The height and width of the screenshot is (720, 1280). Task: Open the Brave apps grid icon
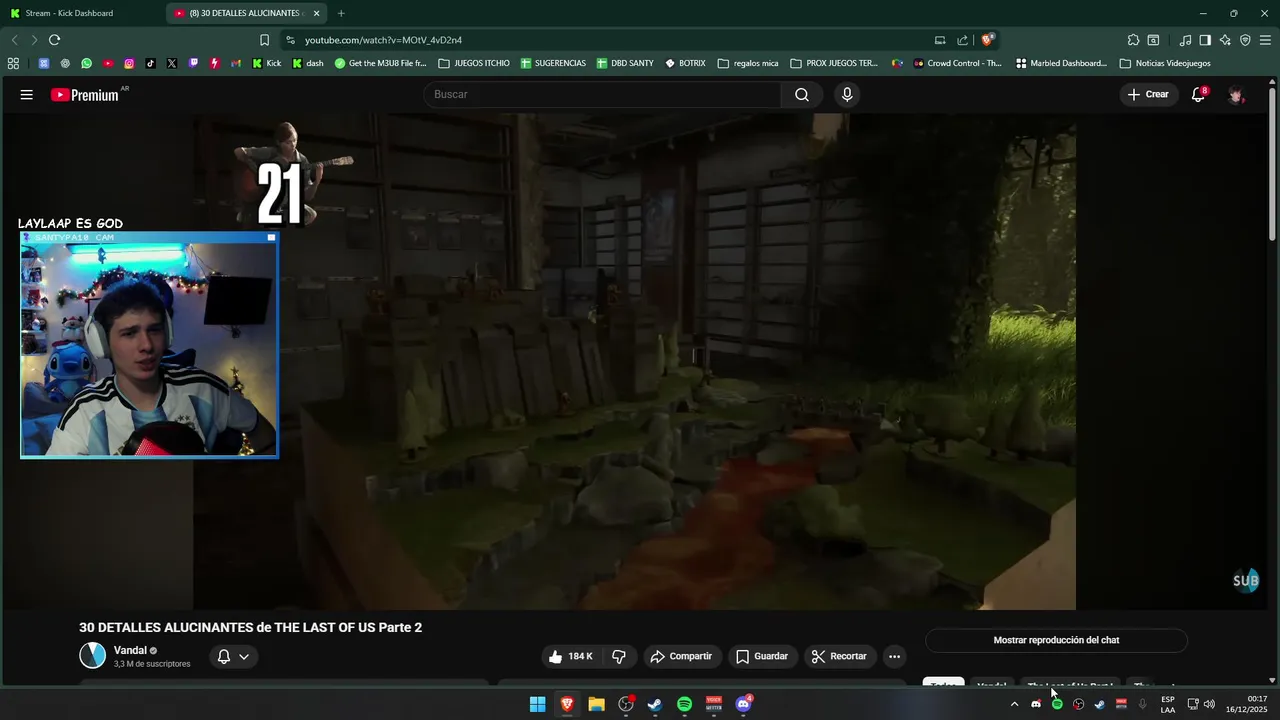(13, 63)
